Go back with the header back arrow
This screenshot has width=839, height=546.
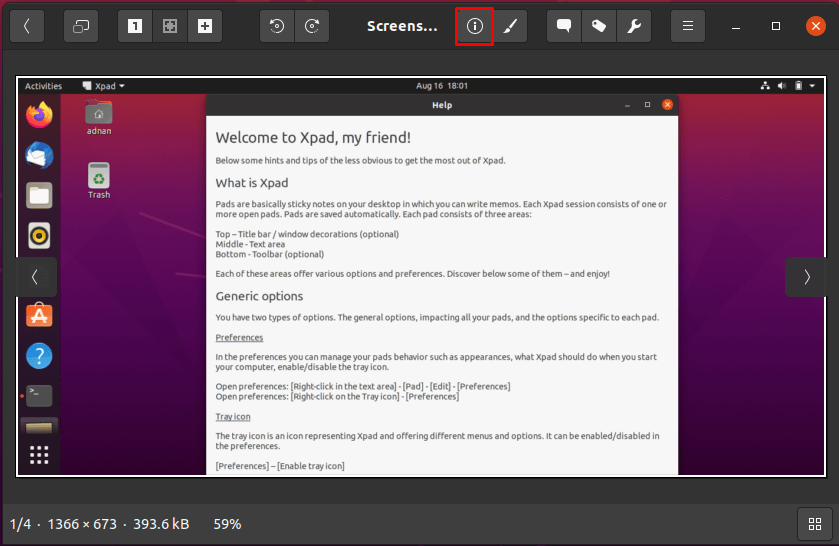point(27,26)
